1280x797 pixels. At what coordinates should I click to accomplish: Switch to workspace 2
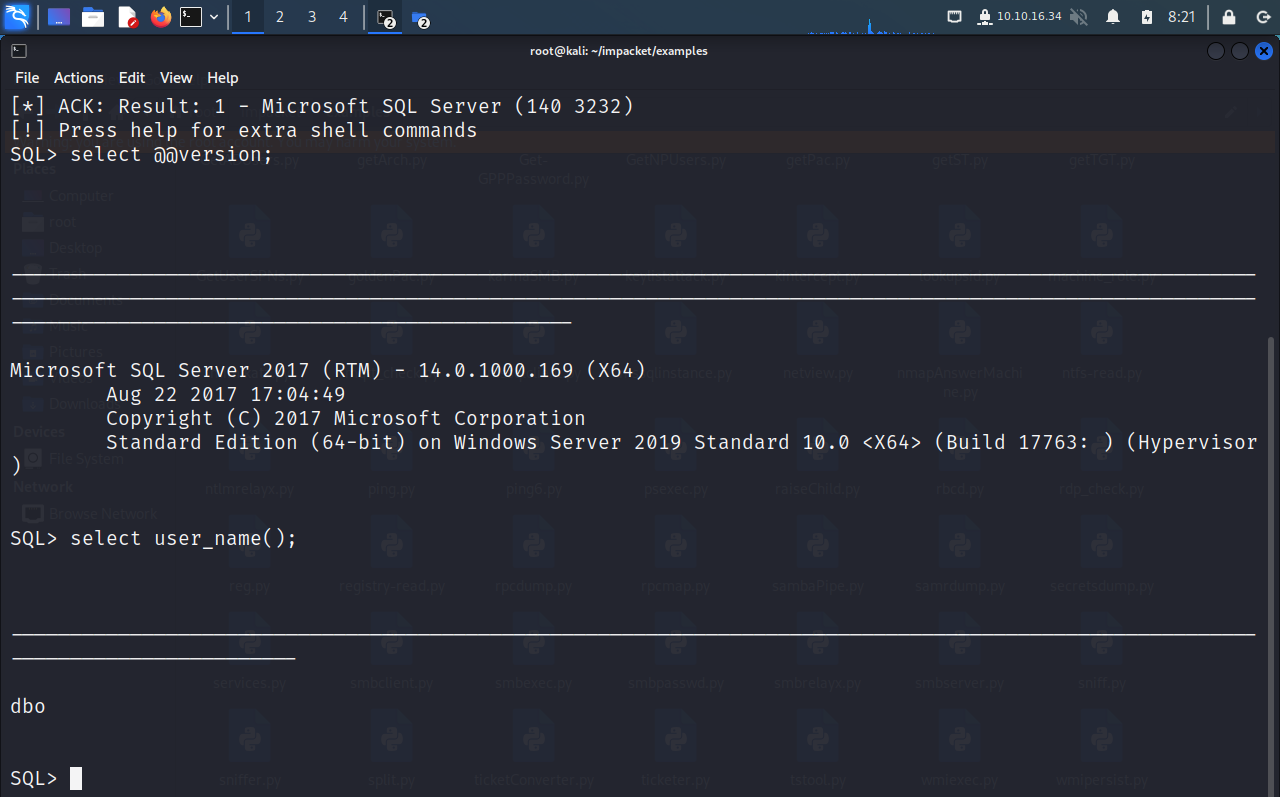(280, 17)
